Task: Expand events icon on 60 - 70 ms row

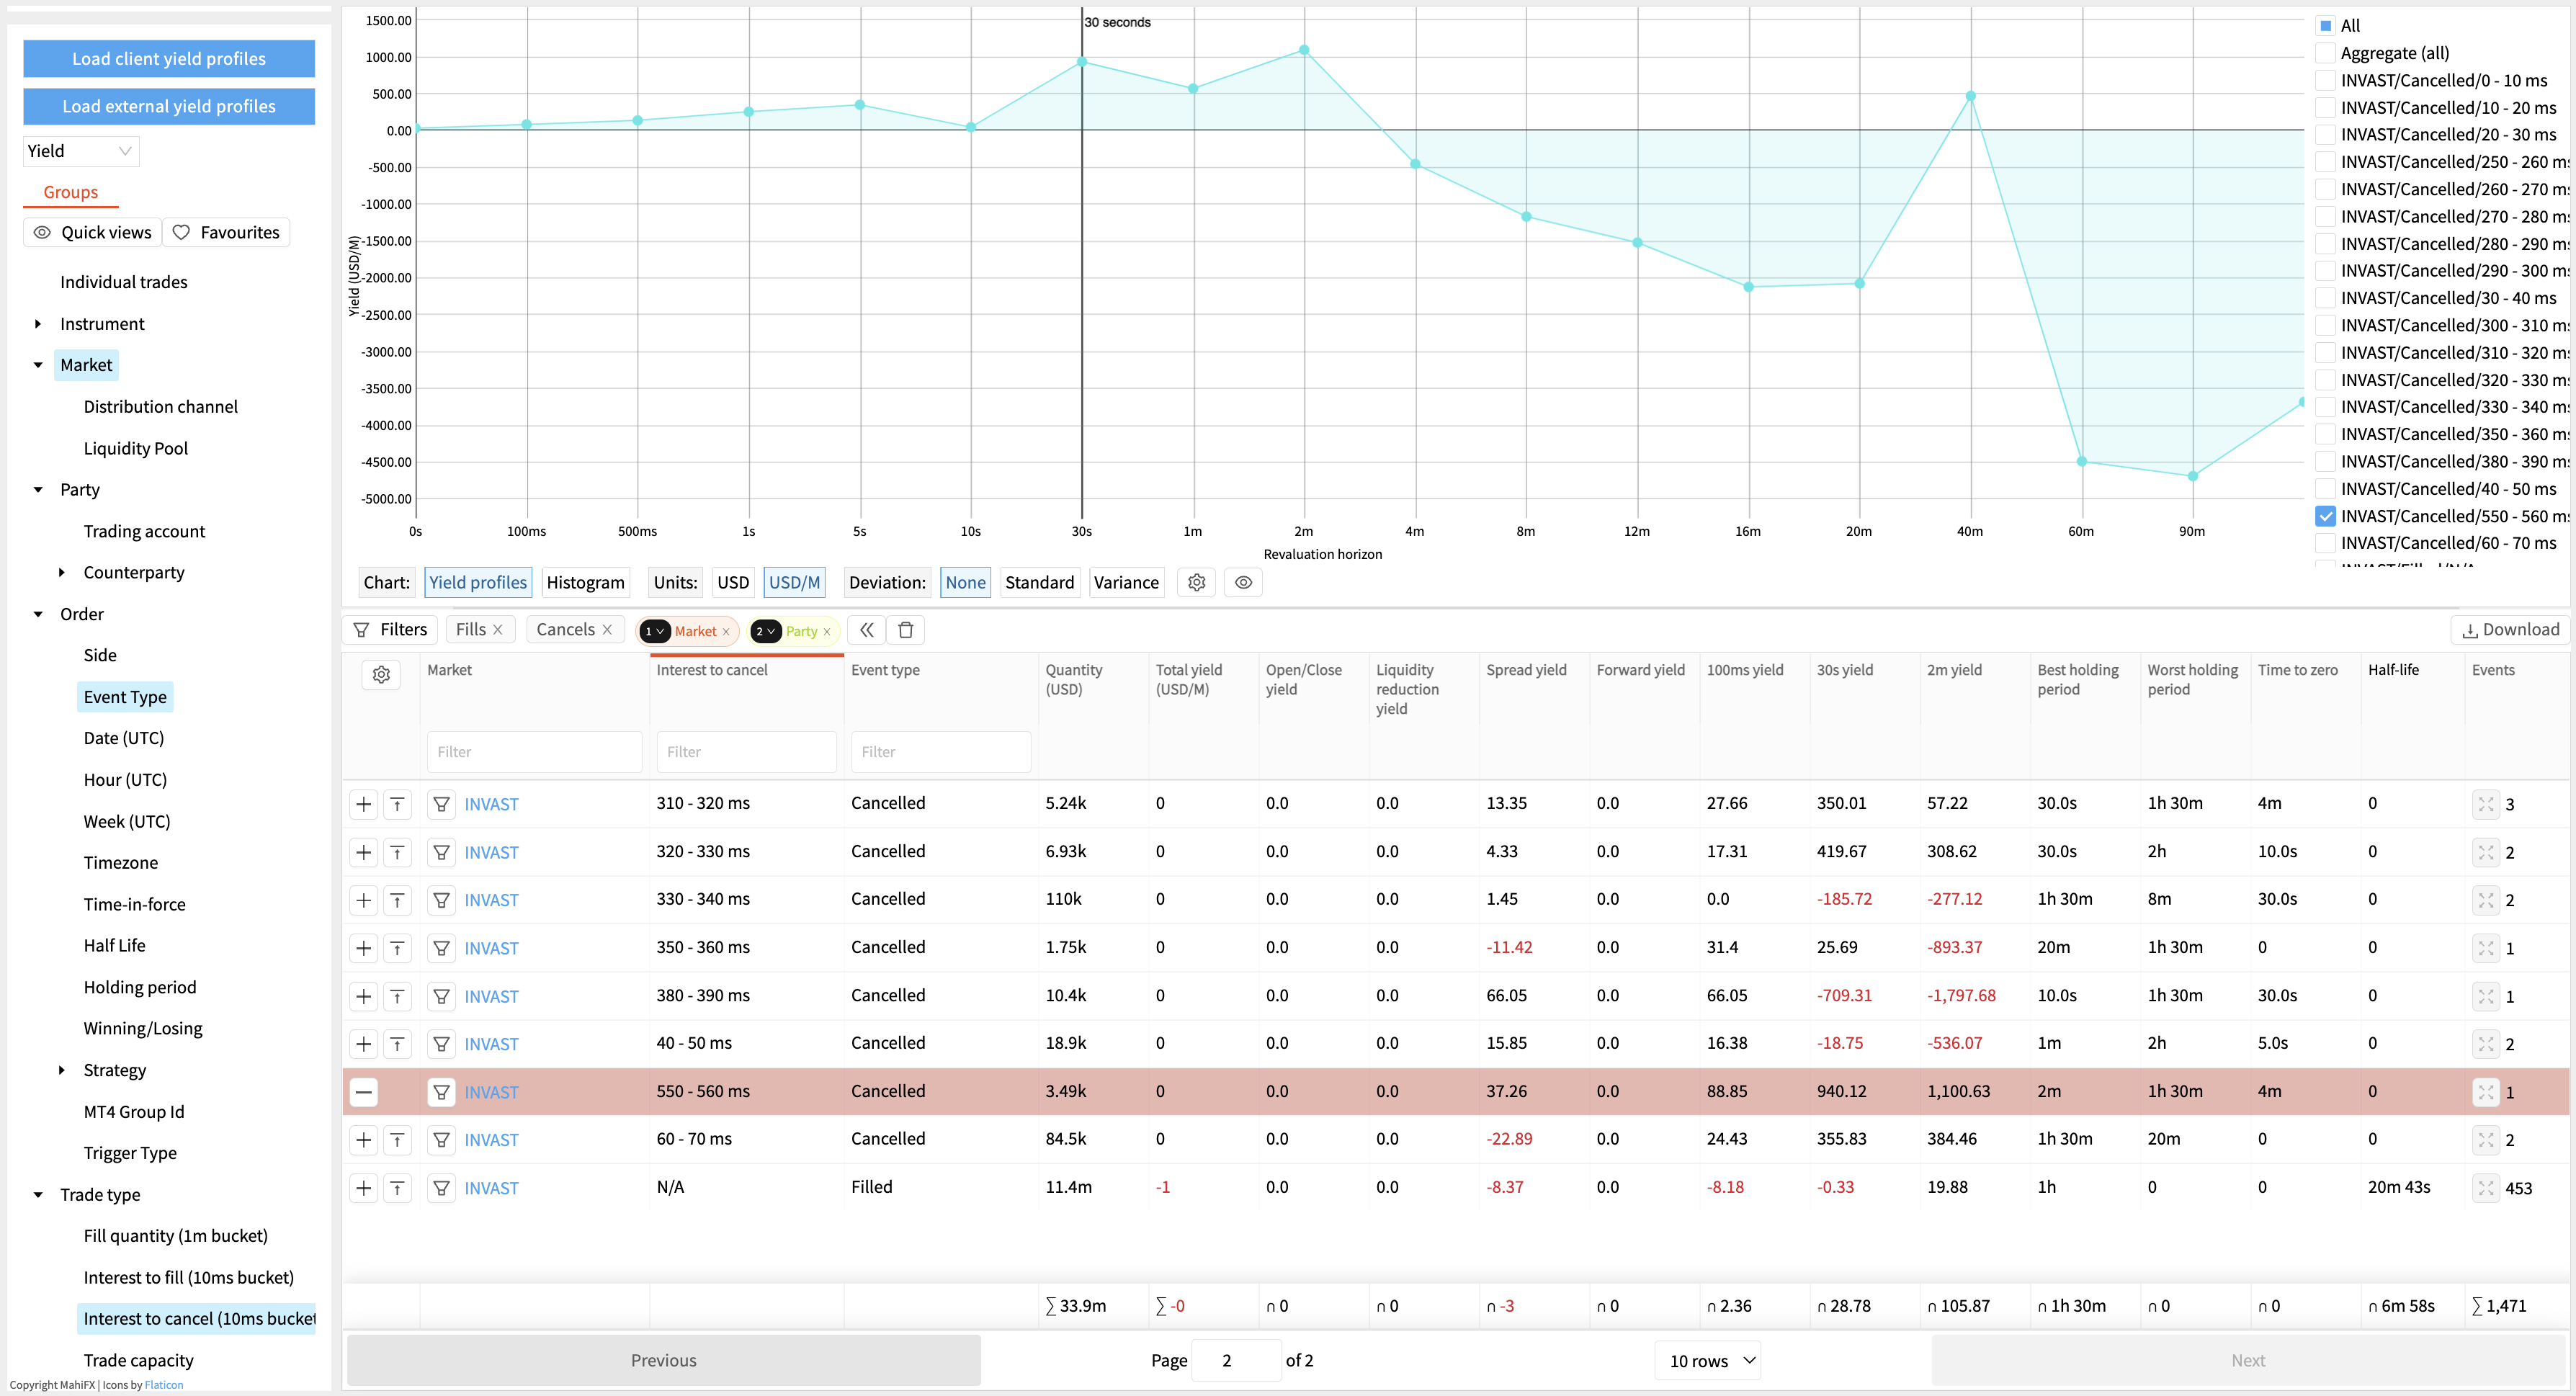Action: click(x=2486, y=1140)
